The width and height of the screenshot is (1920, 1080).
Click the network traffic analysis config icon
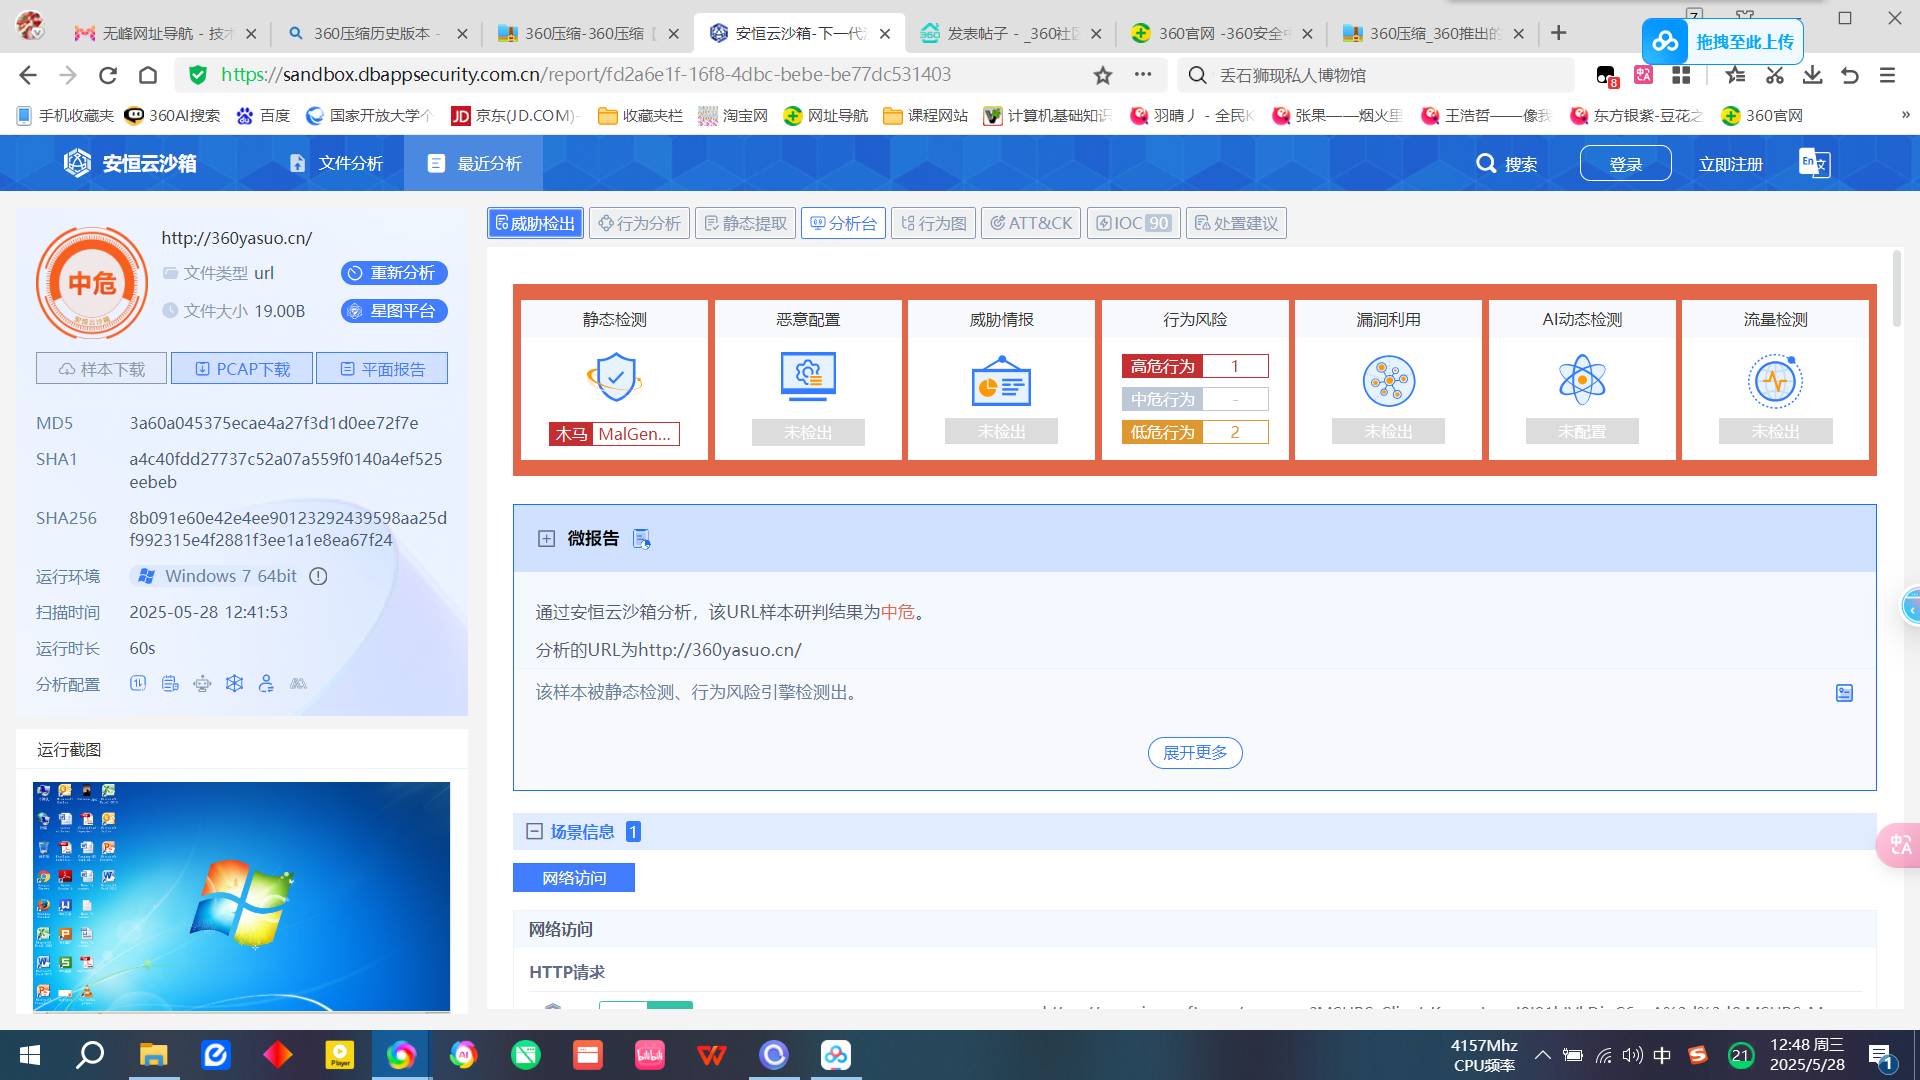(138, 683)
